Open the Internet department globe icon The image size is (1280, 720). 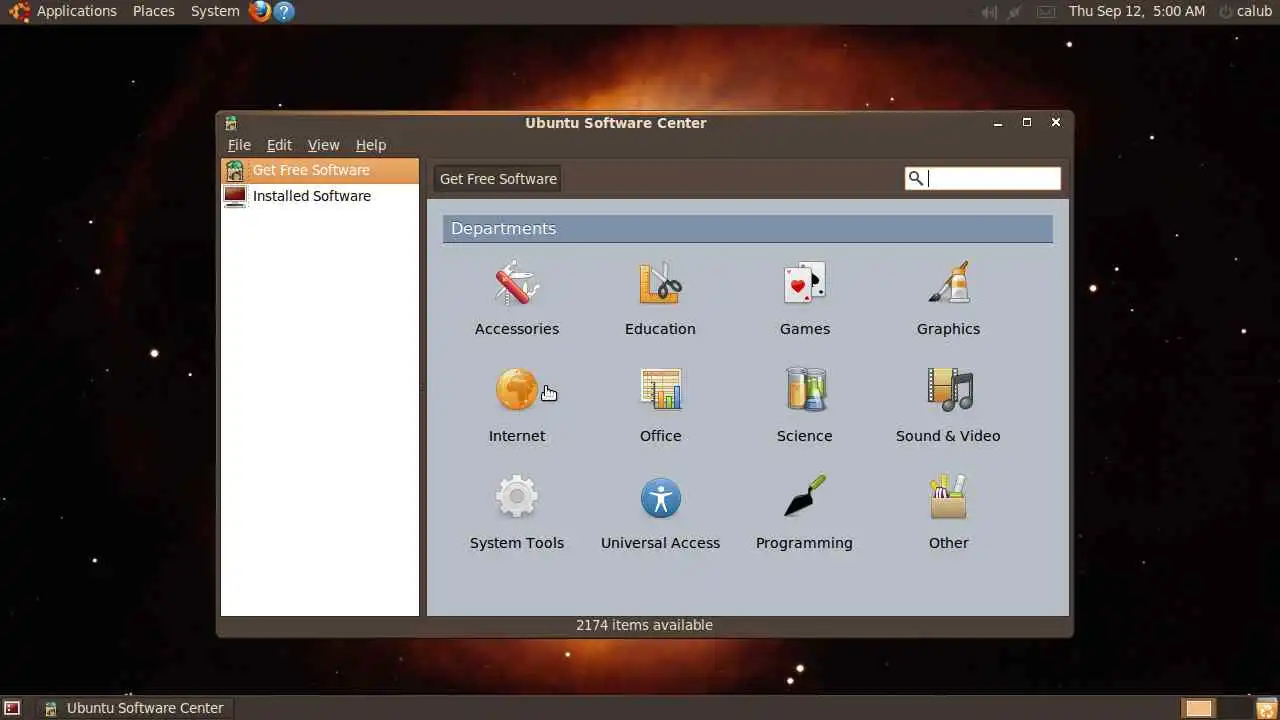coord(517,389)
